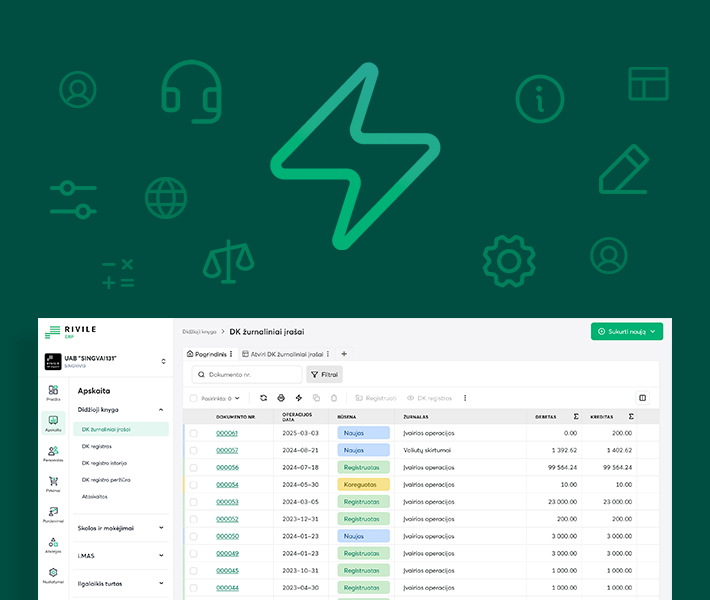The image size is (710, 600).
Task: Click the lightning quick-action icon in the toolbar
Action: (298, 398)
